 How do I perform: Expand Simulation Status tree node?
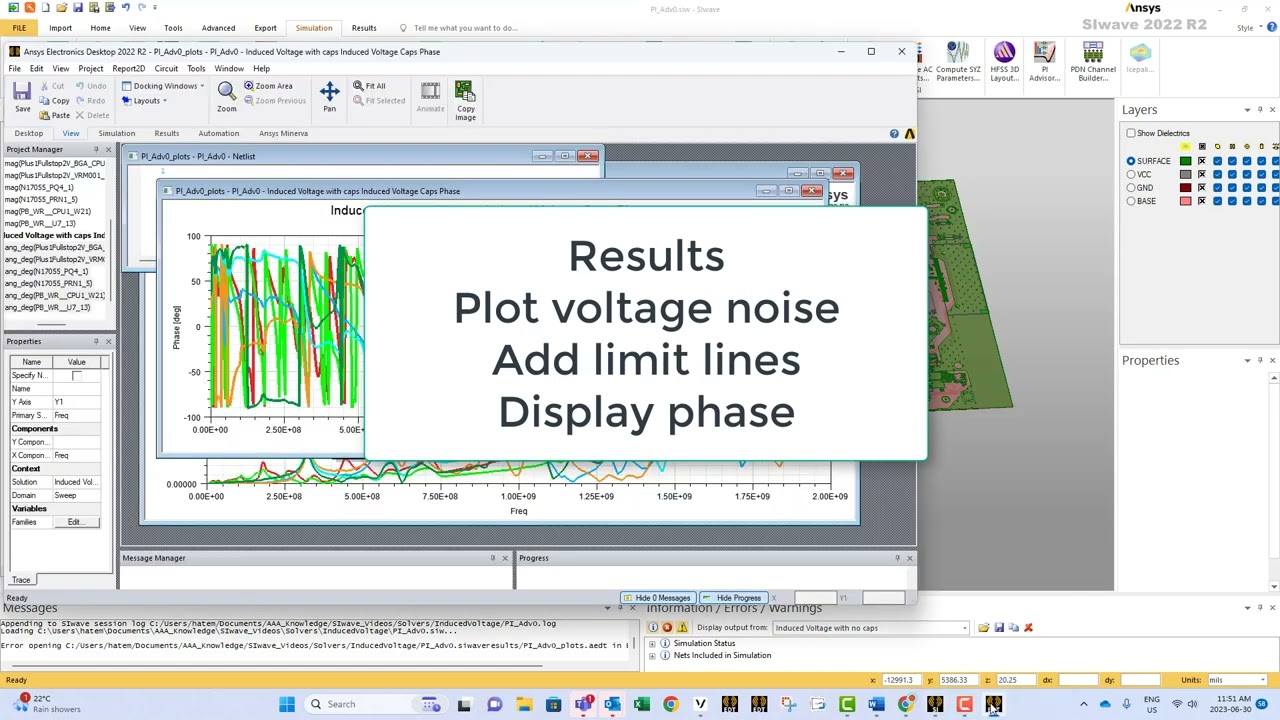652,643
